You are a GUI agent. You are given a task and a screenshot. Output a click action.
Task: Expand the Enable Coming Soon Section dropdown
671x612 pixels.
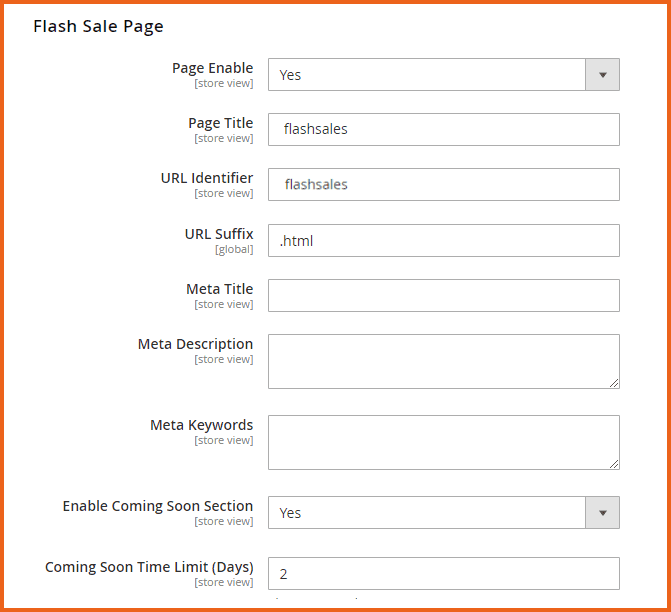[x=443, y=513]
